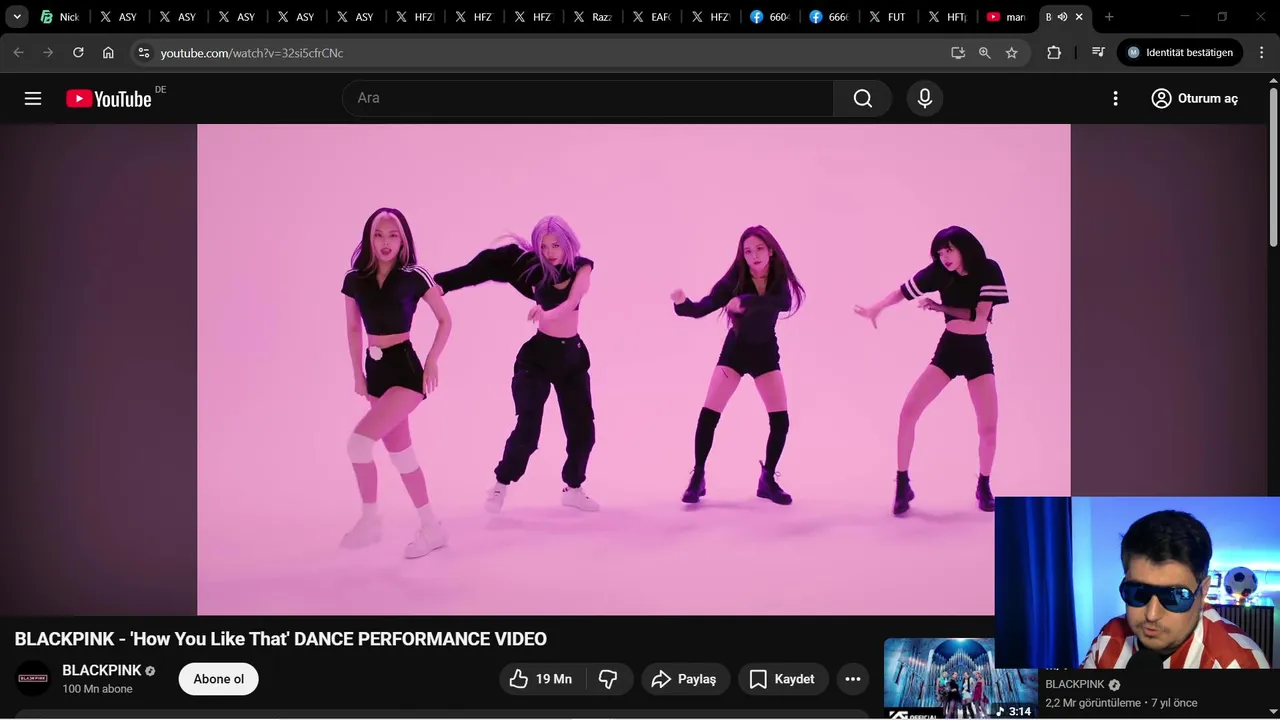Dislike the video with thumbs-down icon
Image resolution: width=1280 pixels, height=720 pixels.
point(608,679)
